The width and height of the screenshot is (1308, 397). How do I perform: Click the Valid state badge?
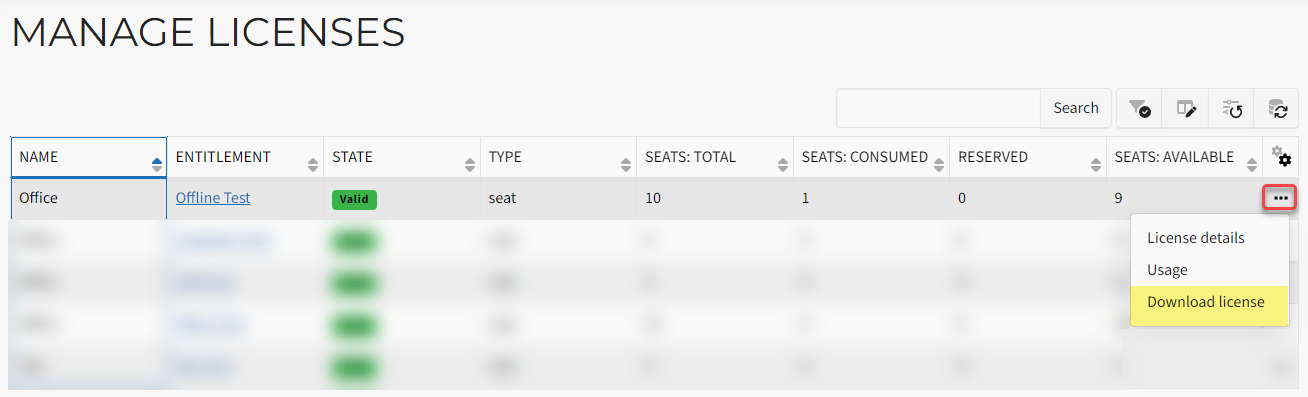[x=354, y=199]
